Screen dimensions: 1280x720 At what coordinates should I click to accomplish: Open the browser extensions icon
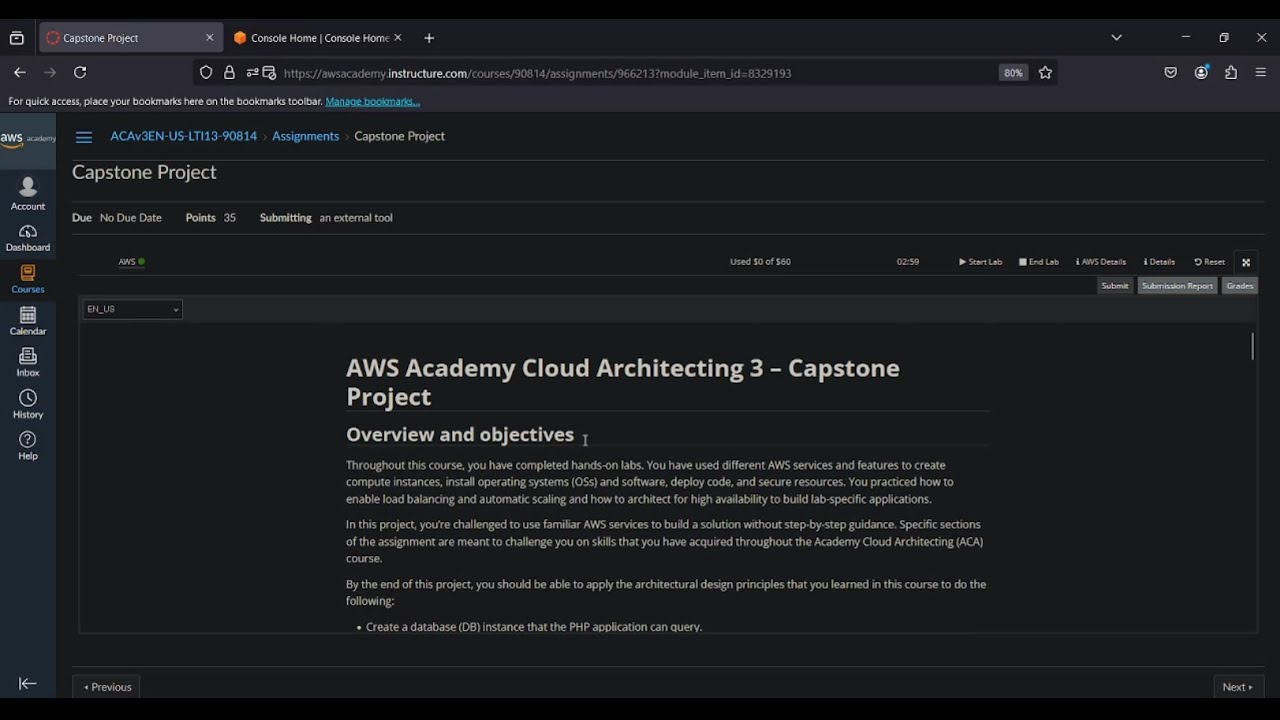(x=1231, y=72)
